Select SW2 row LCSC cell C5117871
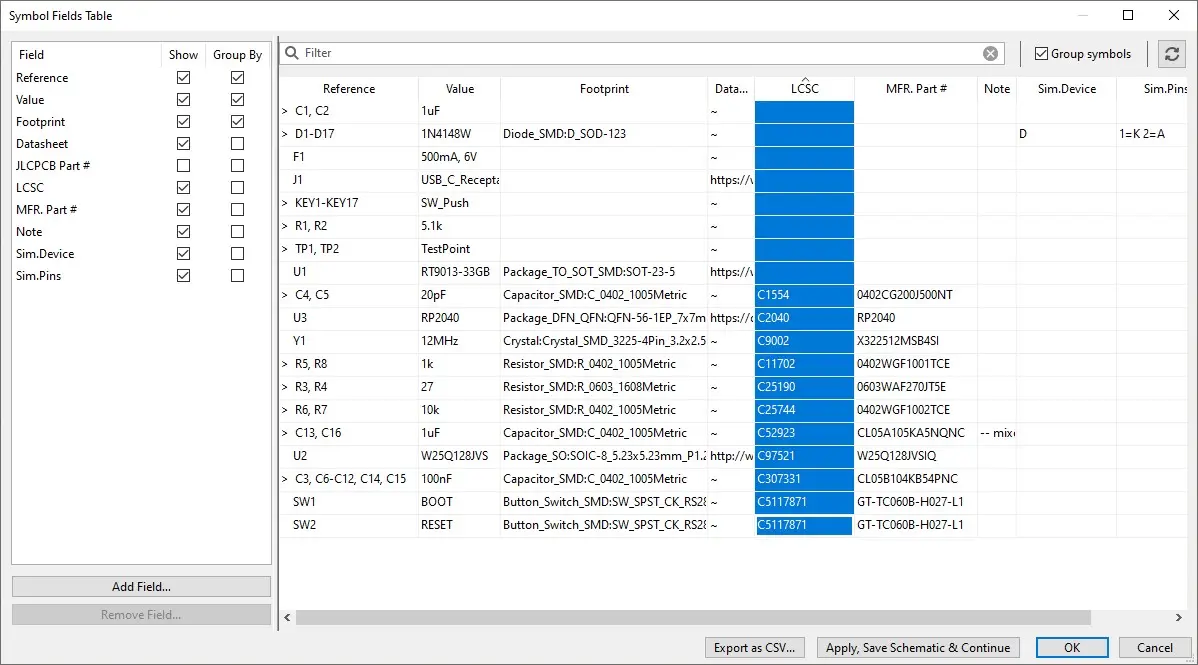This screenshot has height=665, width=1198. tap(805, 525)
